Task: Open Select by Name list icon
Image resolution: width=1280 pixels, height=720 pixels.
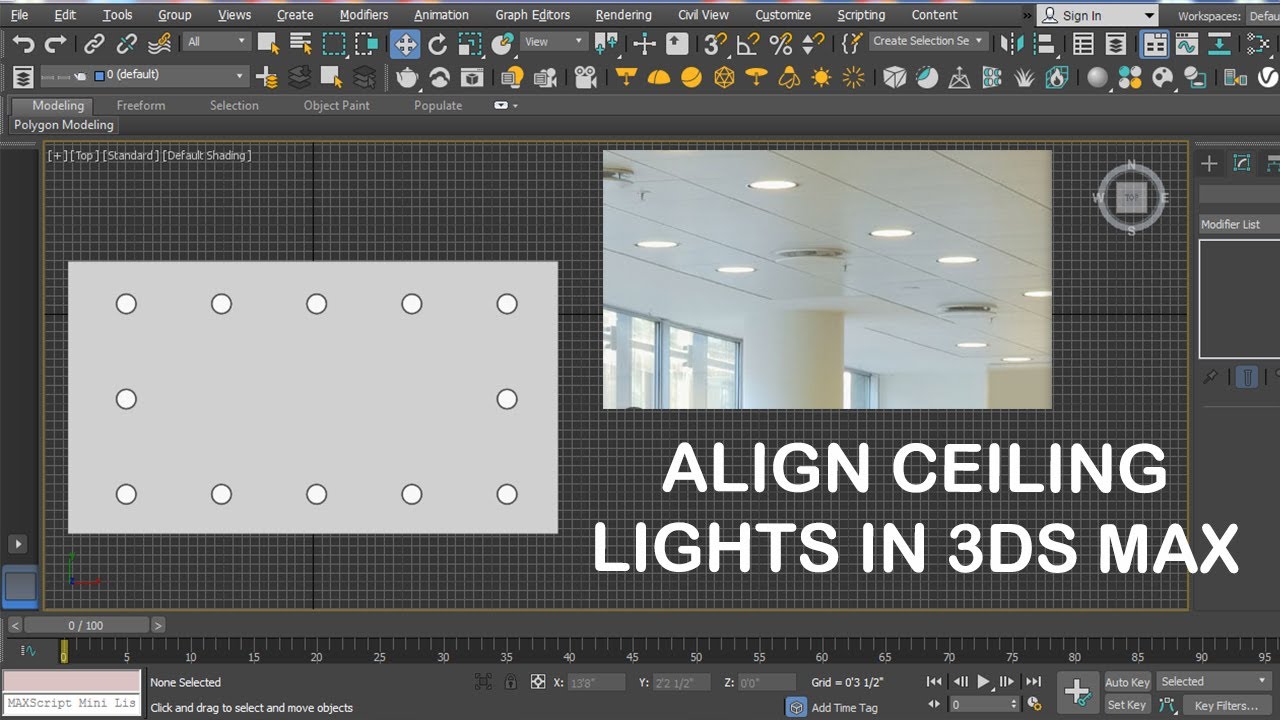Action: (x=301, y=43)
